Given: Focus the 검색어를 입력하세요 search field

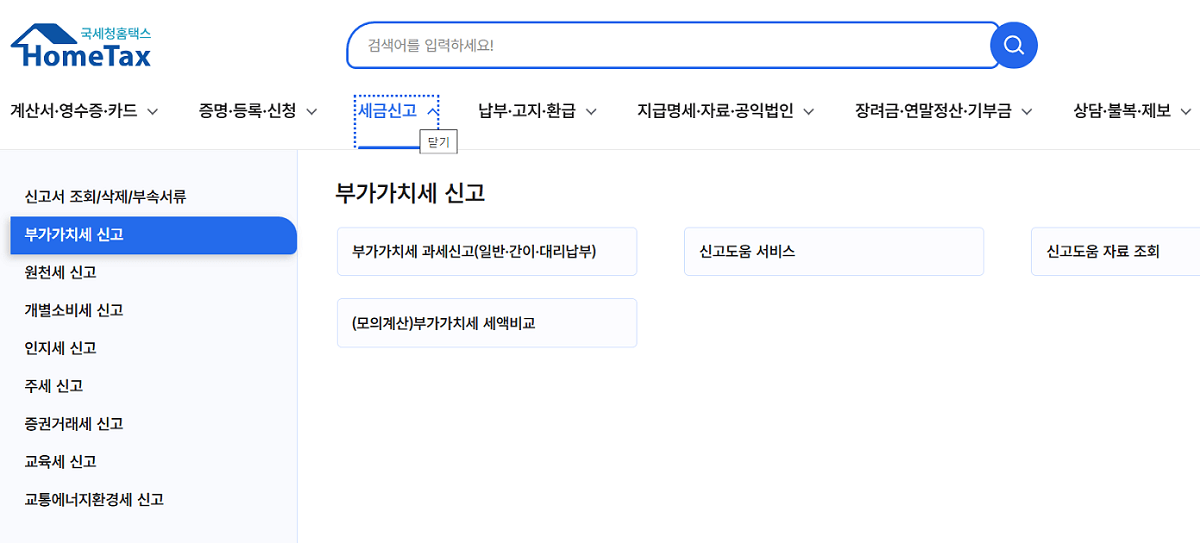Looking at the screenshot, I should click(673, 45).
